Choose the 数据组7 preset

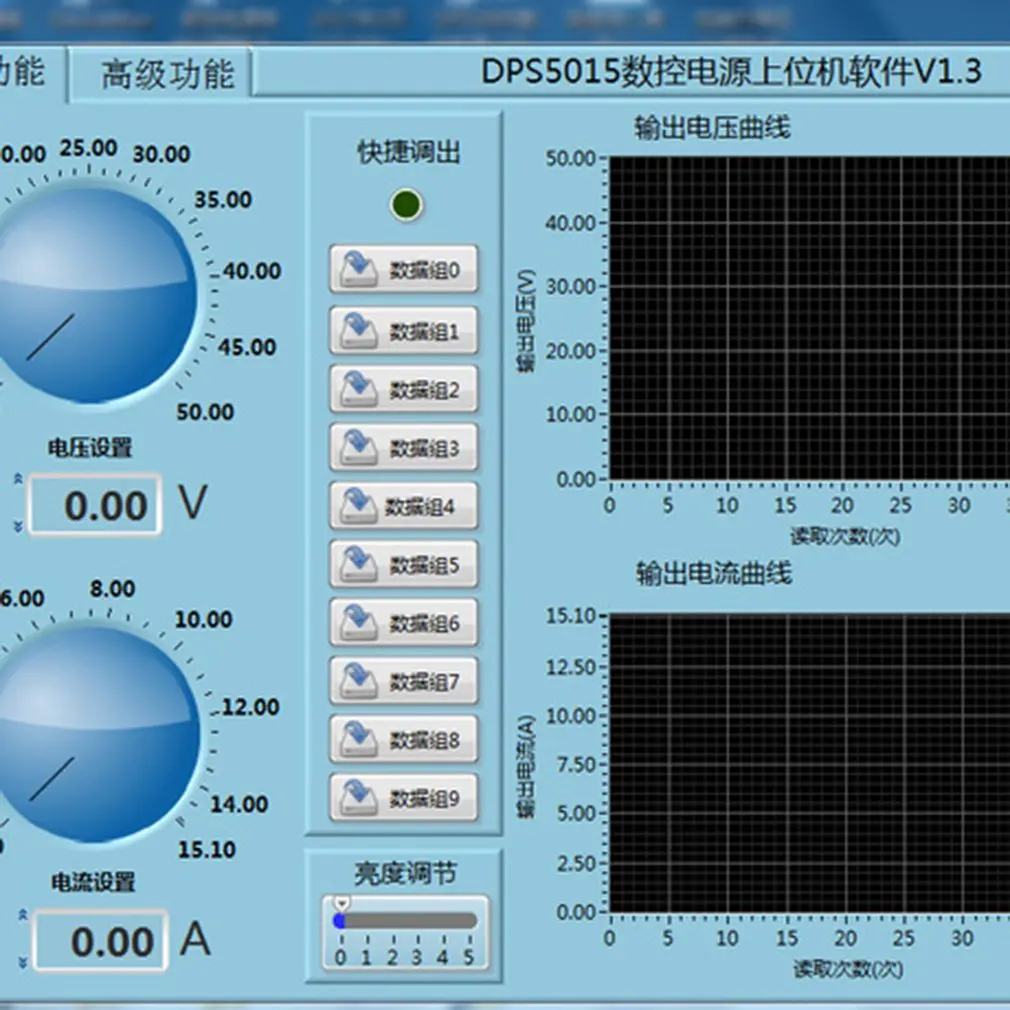pos(404,681)
